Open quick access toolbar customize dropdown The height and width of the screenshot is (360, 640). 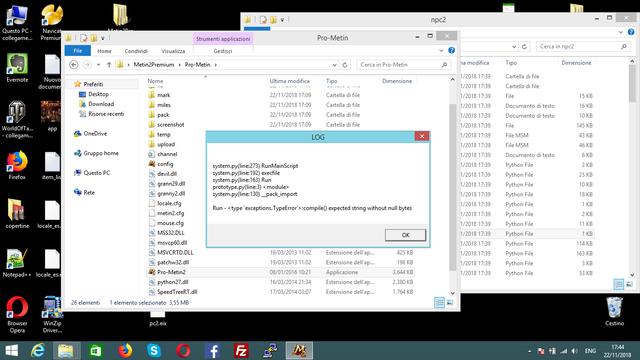[103, 38]
